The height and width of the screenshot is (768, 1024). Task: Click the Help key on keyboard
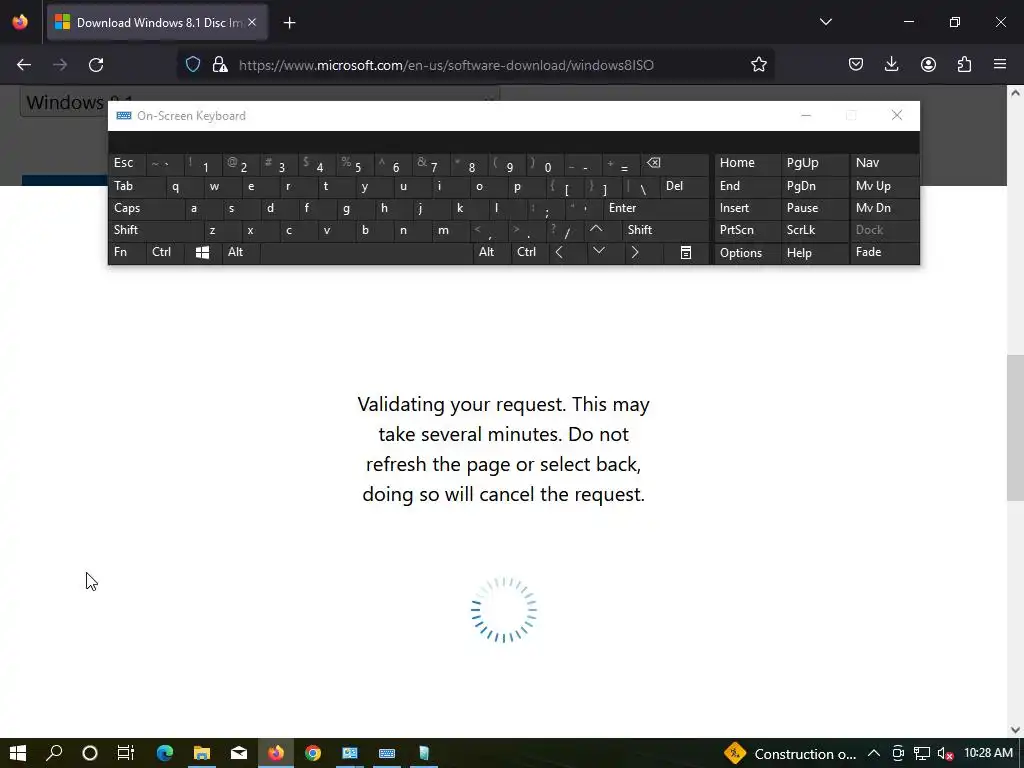tap(814, 253)
